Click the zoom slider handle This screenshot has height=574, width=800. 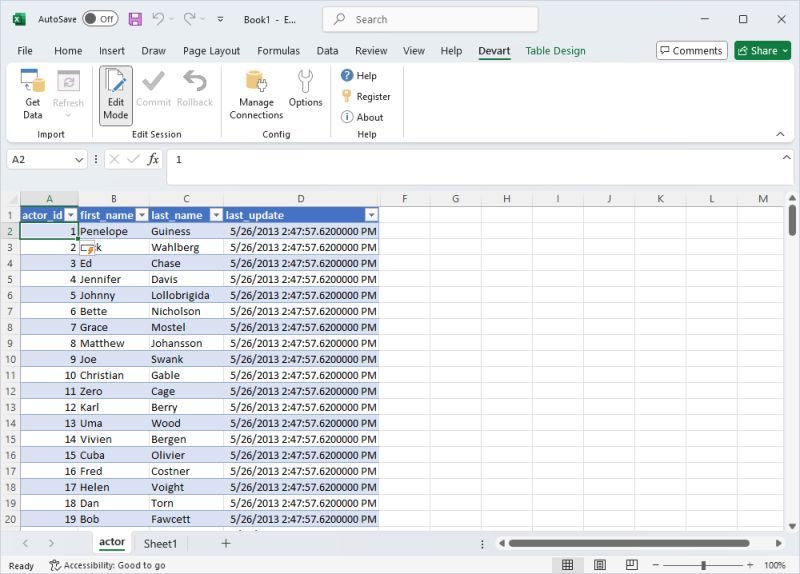tap(704, 565)
